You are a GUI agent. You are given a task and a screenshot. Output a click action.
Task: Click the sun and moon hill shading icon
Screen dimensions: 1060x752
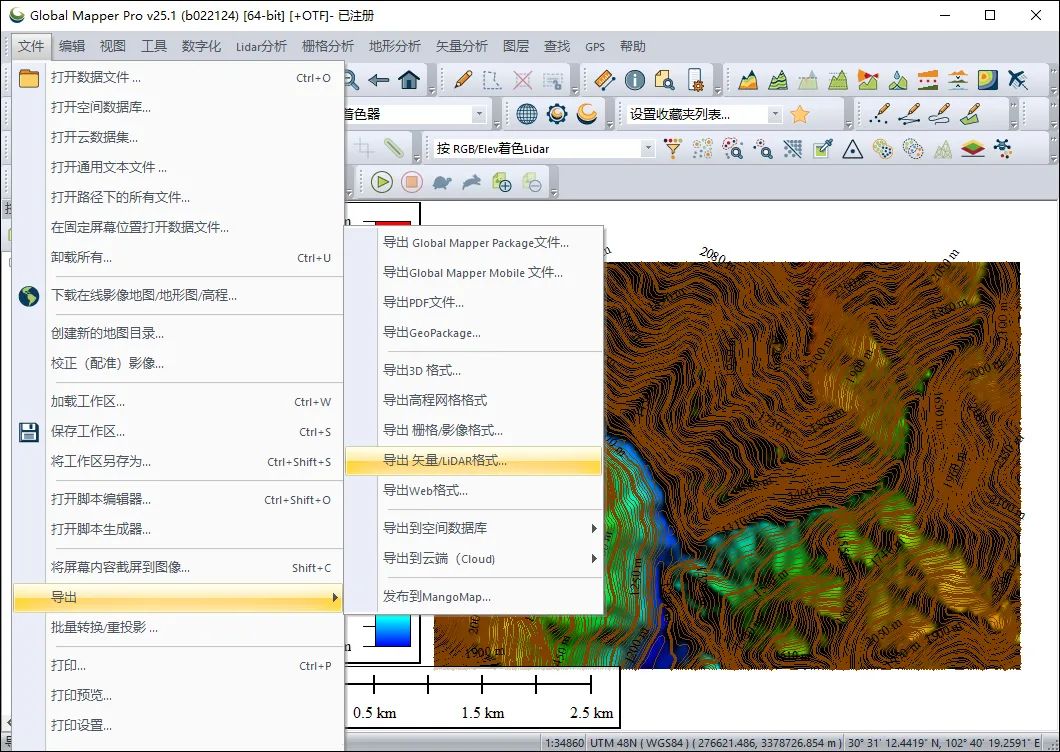click(x=587, y=114)
